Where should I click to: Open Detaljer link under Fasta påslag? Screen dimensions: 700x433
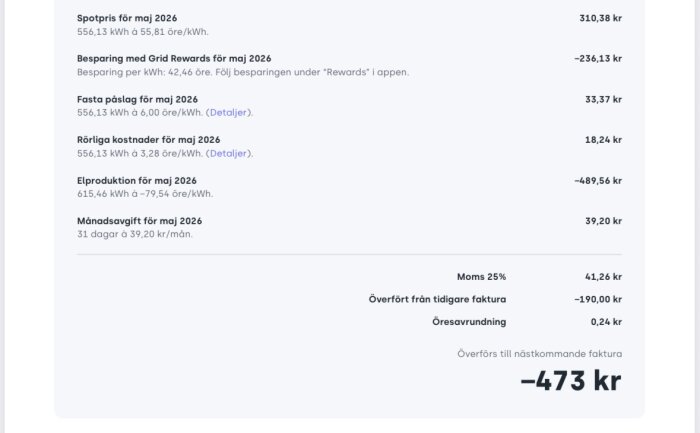click(228, 112)
